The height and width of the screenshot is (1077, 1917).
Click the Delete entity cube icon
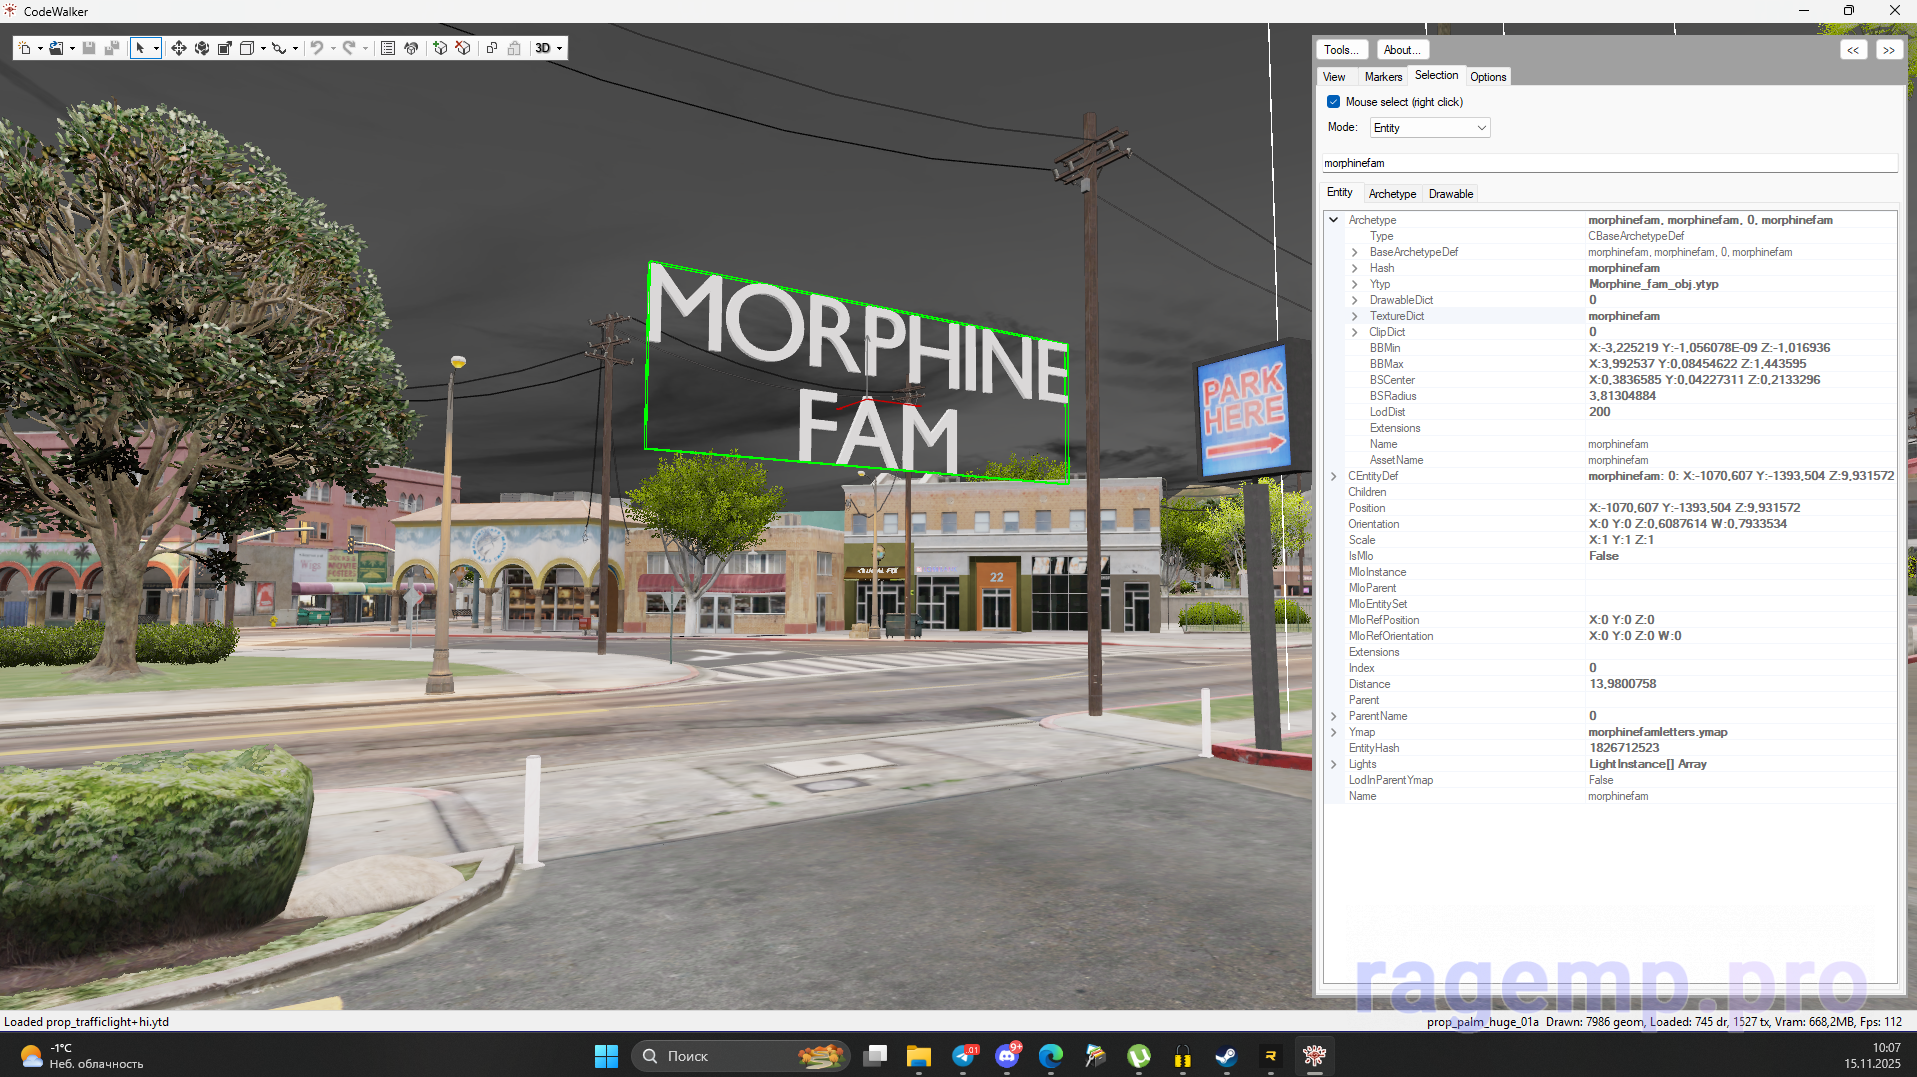point(463,48)
